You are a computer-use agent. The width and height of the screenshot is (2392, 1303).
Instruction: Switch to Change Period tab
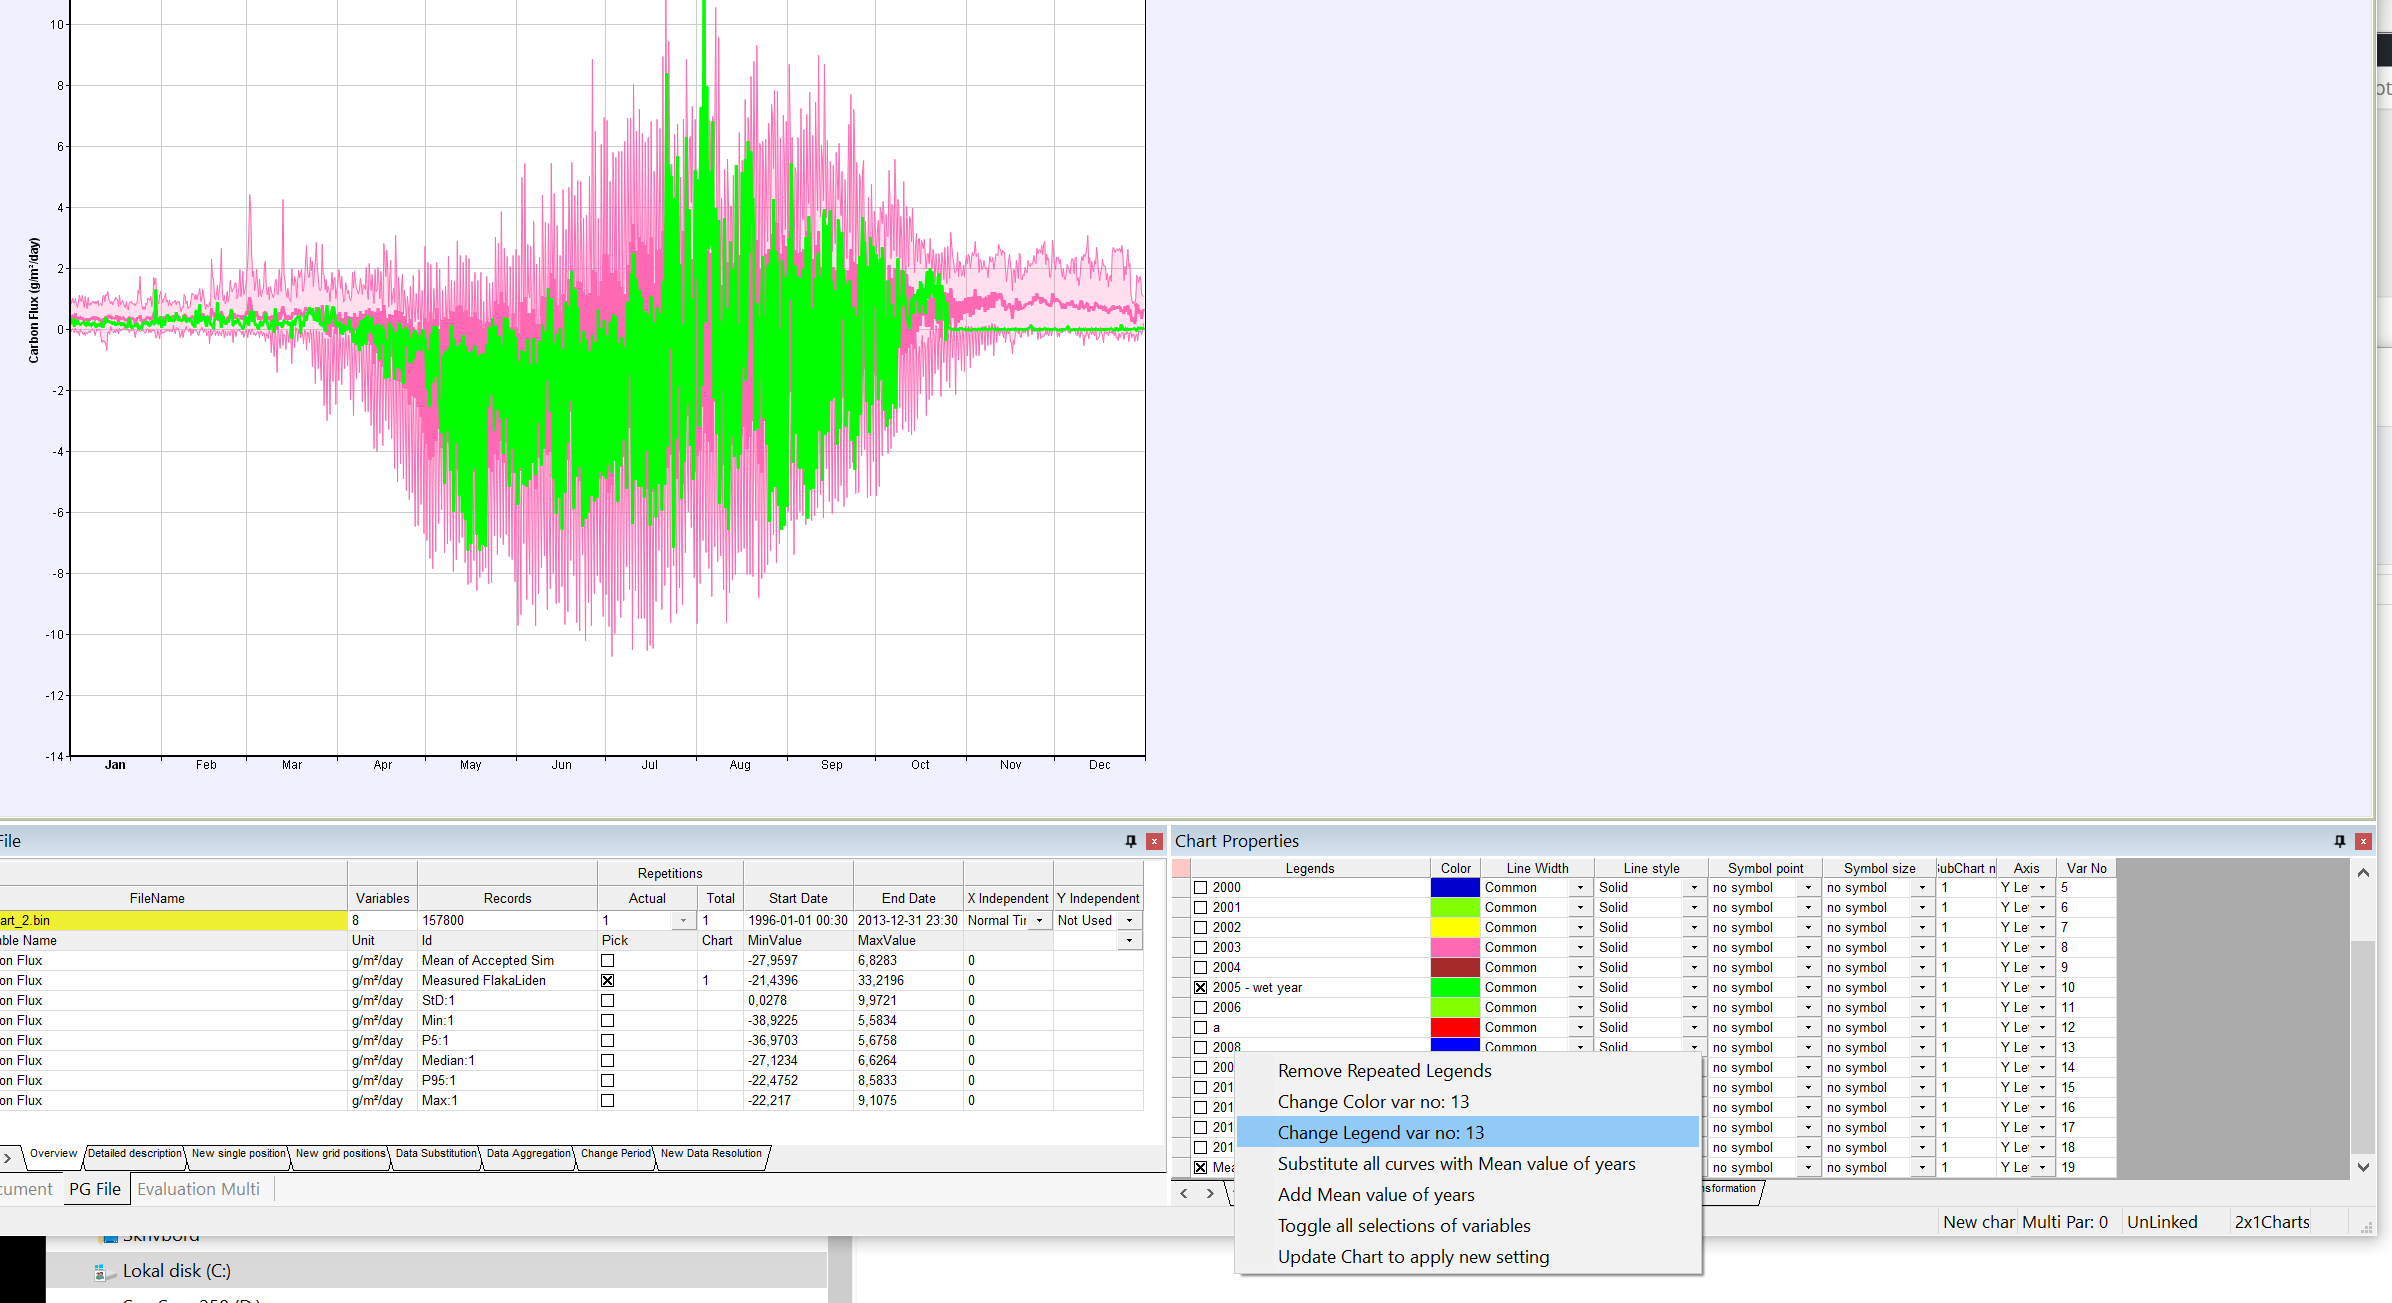tap(616, 1154)
